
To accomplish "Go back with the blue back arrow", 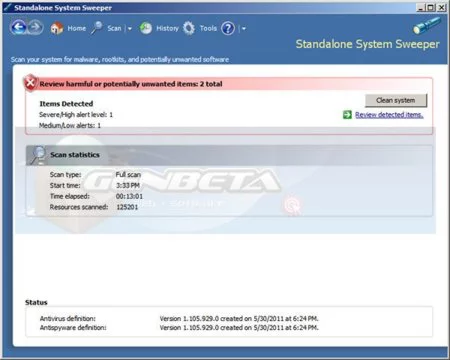I will (18, 27).
